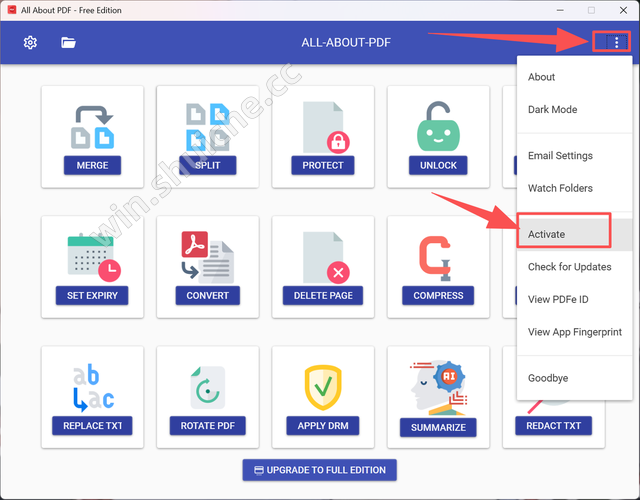Click the Apply DRM shield icon
Viewport: 640px width, 500px height.
coord(323,386)
